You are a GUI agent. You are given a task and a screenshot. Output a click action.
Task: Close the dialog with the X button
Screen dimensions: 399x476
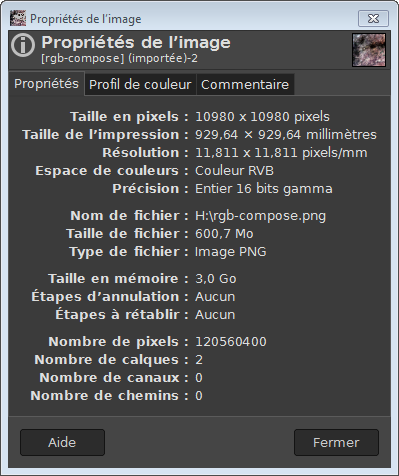(373, 18)
